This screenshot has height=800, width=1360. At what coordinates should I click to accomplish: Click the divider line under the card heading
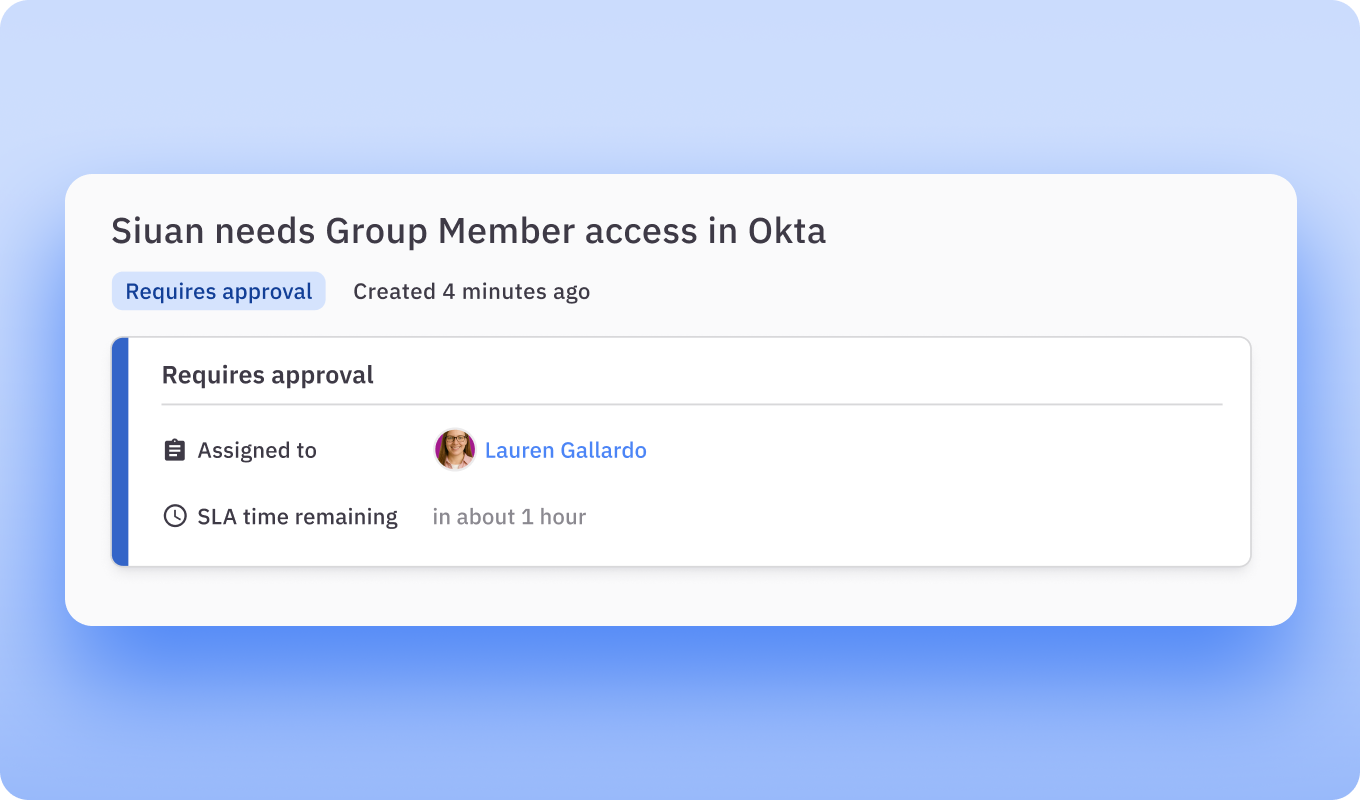(x=691, y=405)
